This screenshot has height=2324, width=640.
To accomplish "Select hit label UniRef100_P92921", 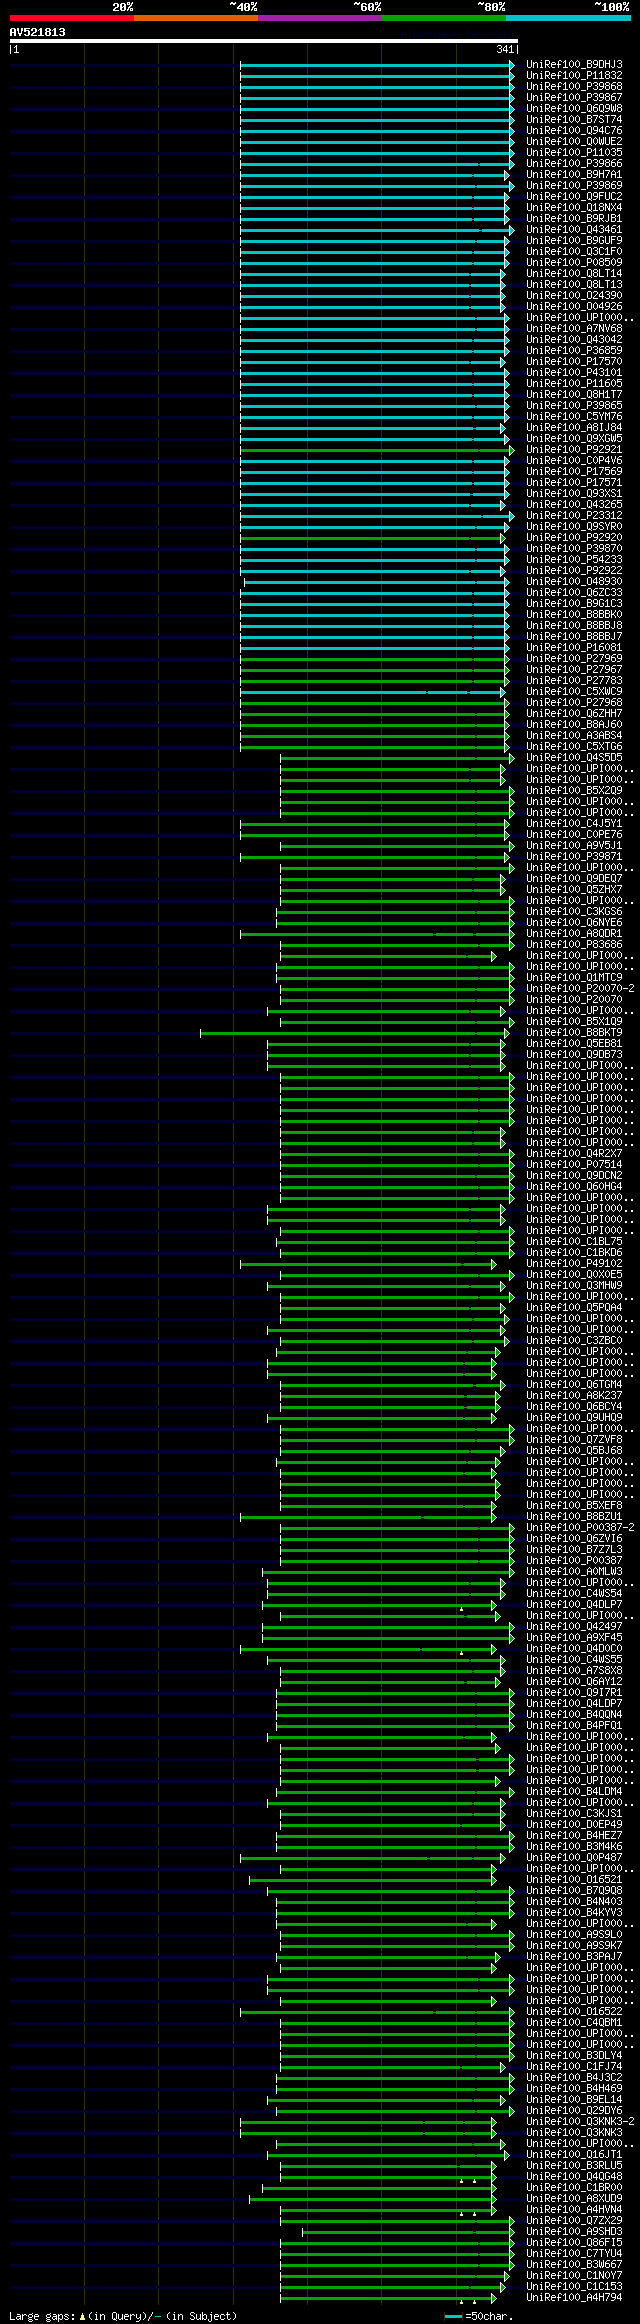I will (x=574, y=449).
